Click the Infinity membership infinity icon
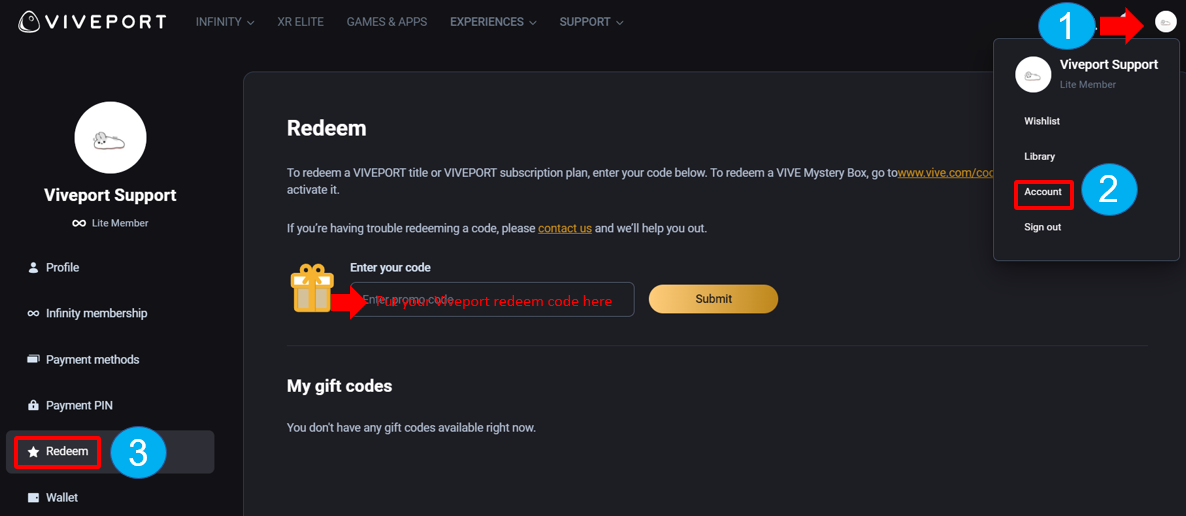 [33, 314]
